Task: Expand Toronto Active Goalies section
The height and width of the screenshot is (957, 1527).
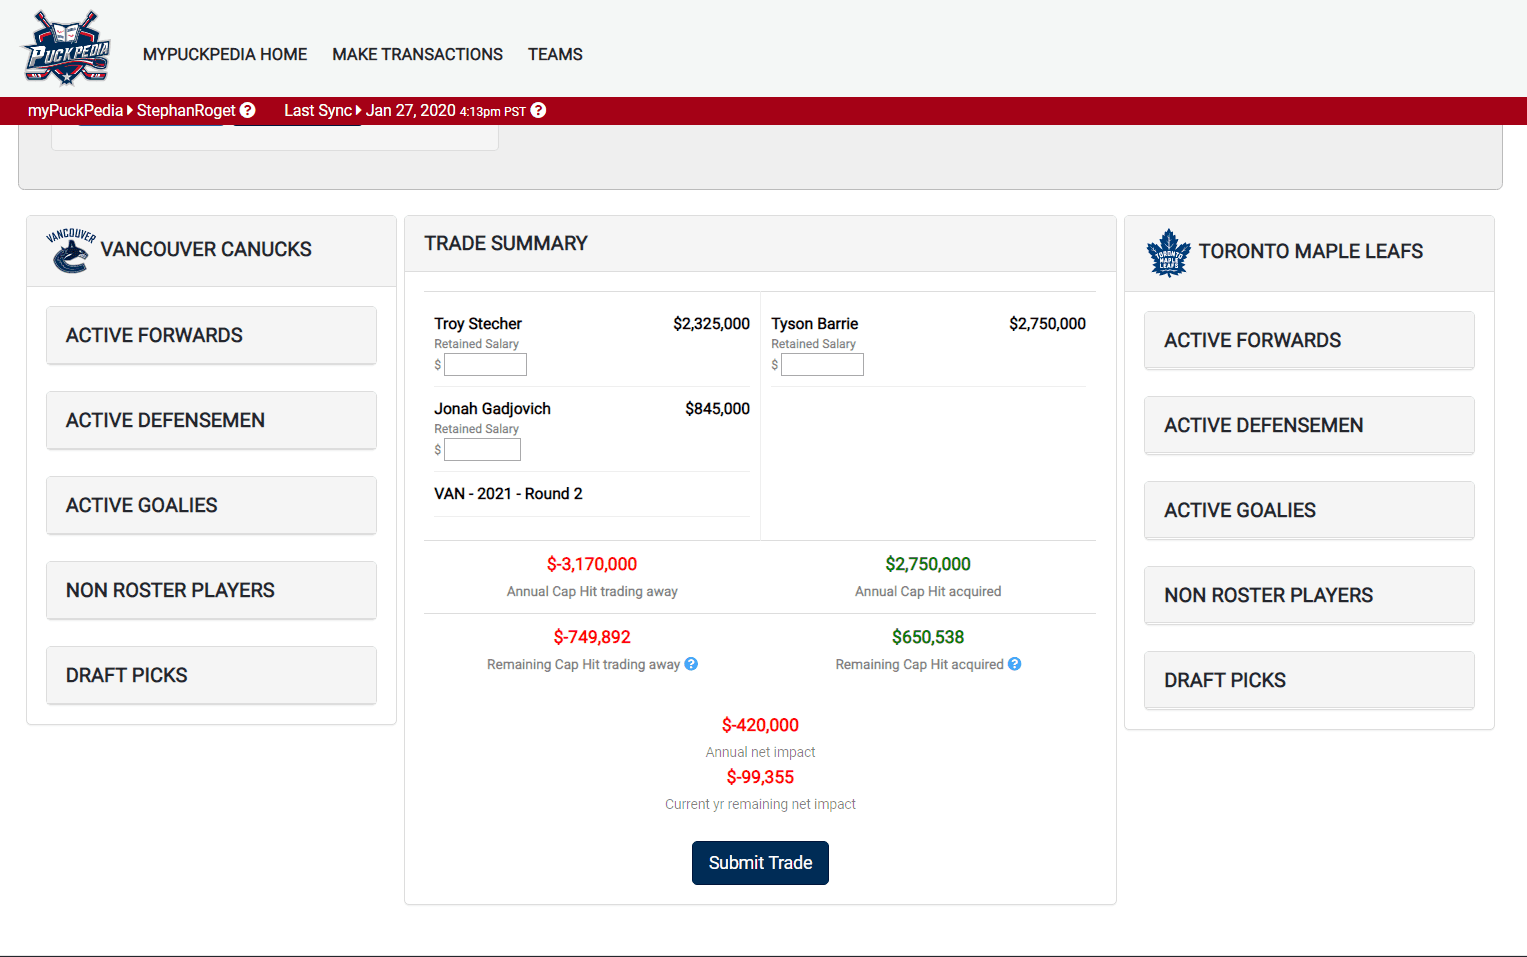Action: pos(1308,511)
